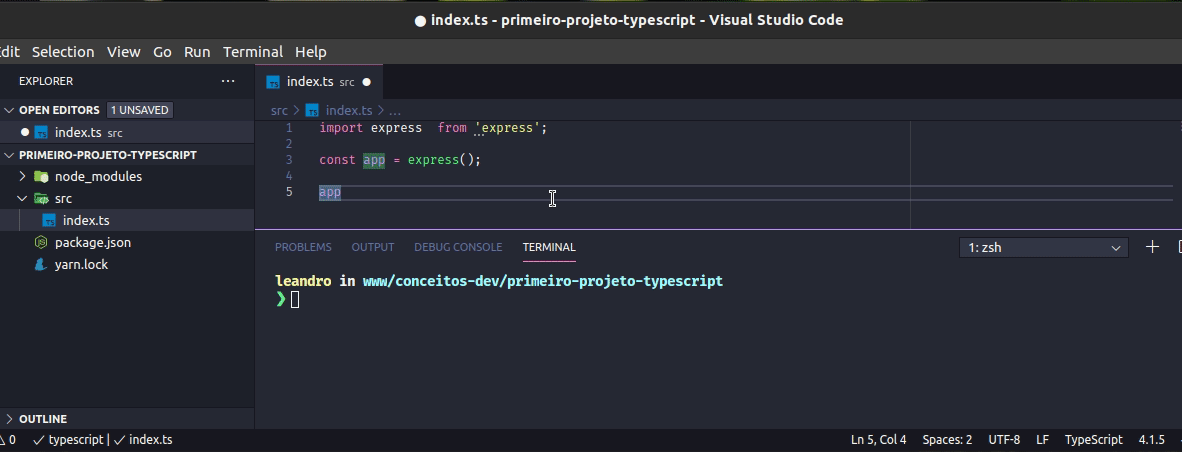Click the typescript check status item
Screen dimensions: 1182x452
[x=69, y=440]
